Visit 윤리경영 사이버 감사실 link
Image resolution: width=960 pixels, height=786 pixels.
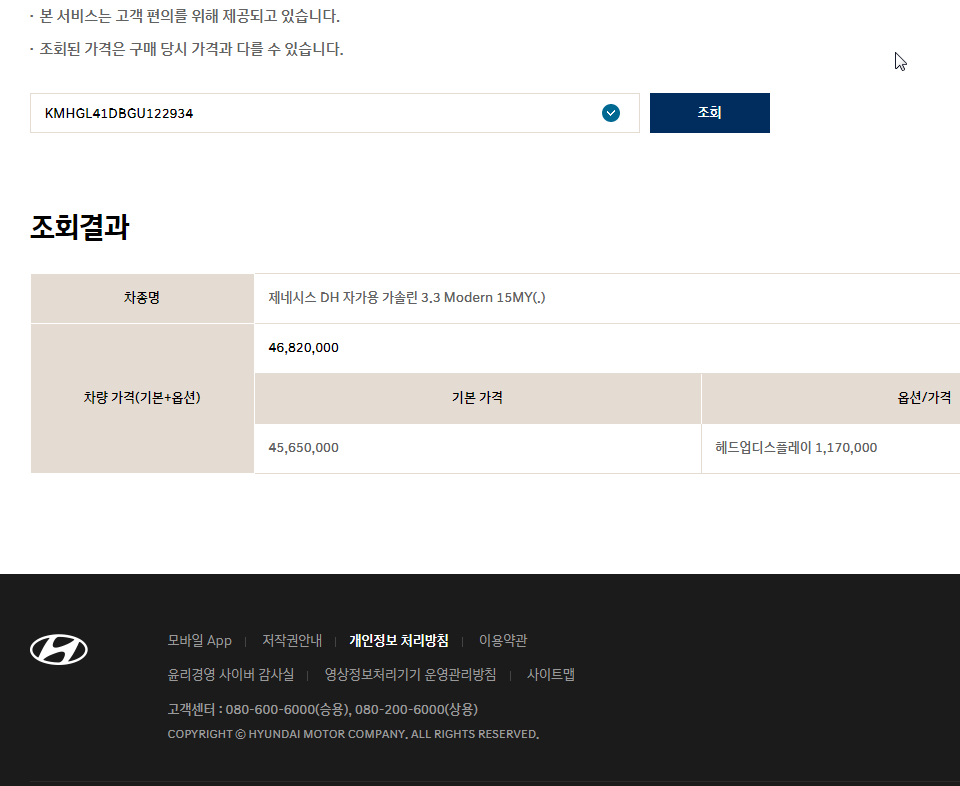coord(231,675)
